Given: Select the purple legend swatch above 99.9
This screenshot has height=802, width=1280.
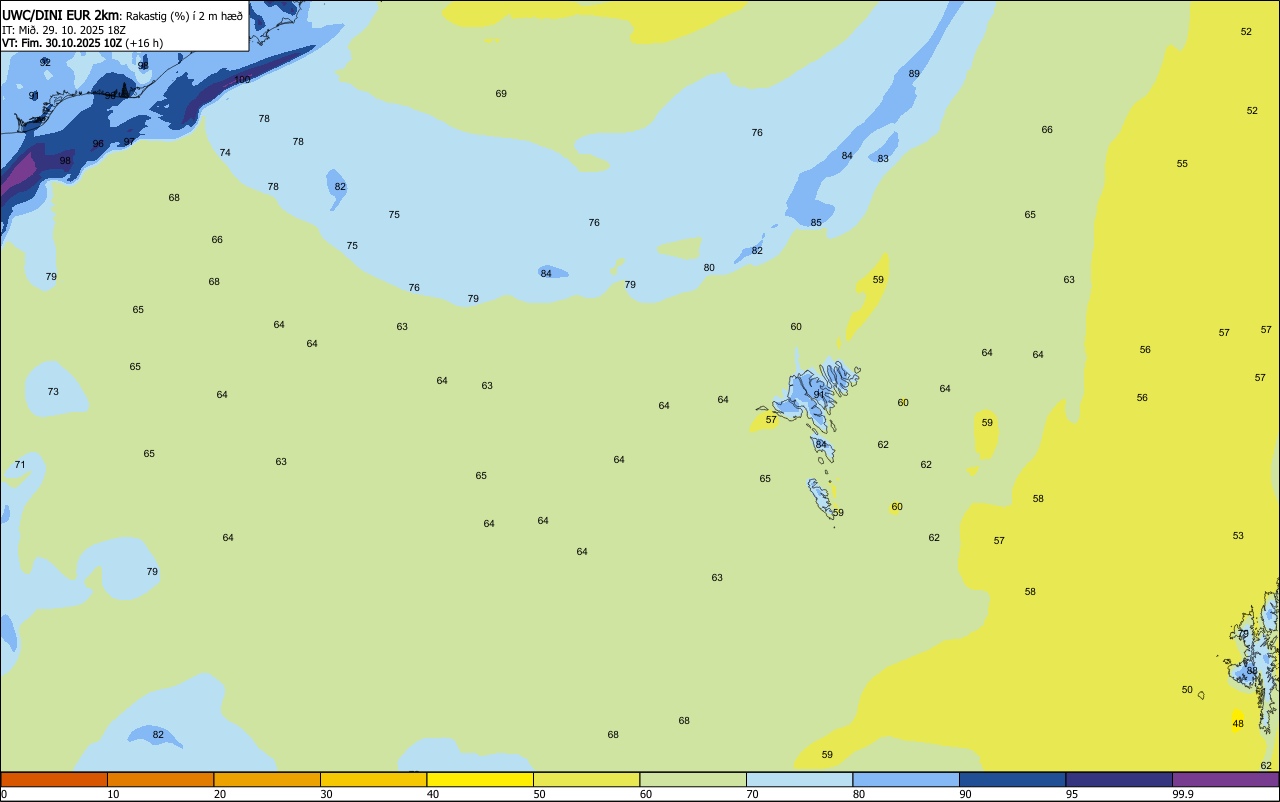Looking at the screenshot, I should click(x=1225, y=779).
